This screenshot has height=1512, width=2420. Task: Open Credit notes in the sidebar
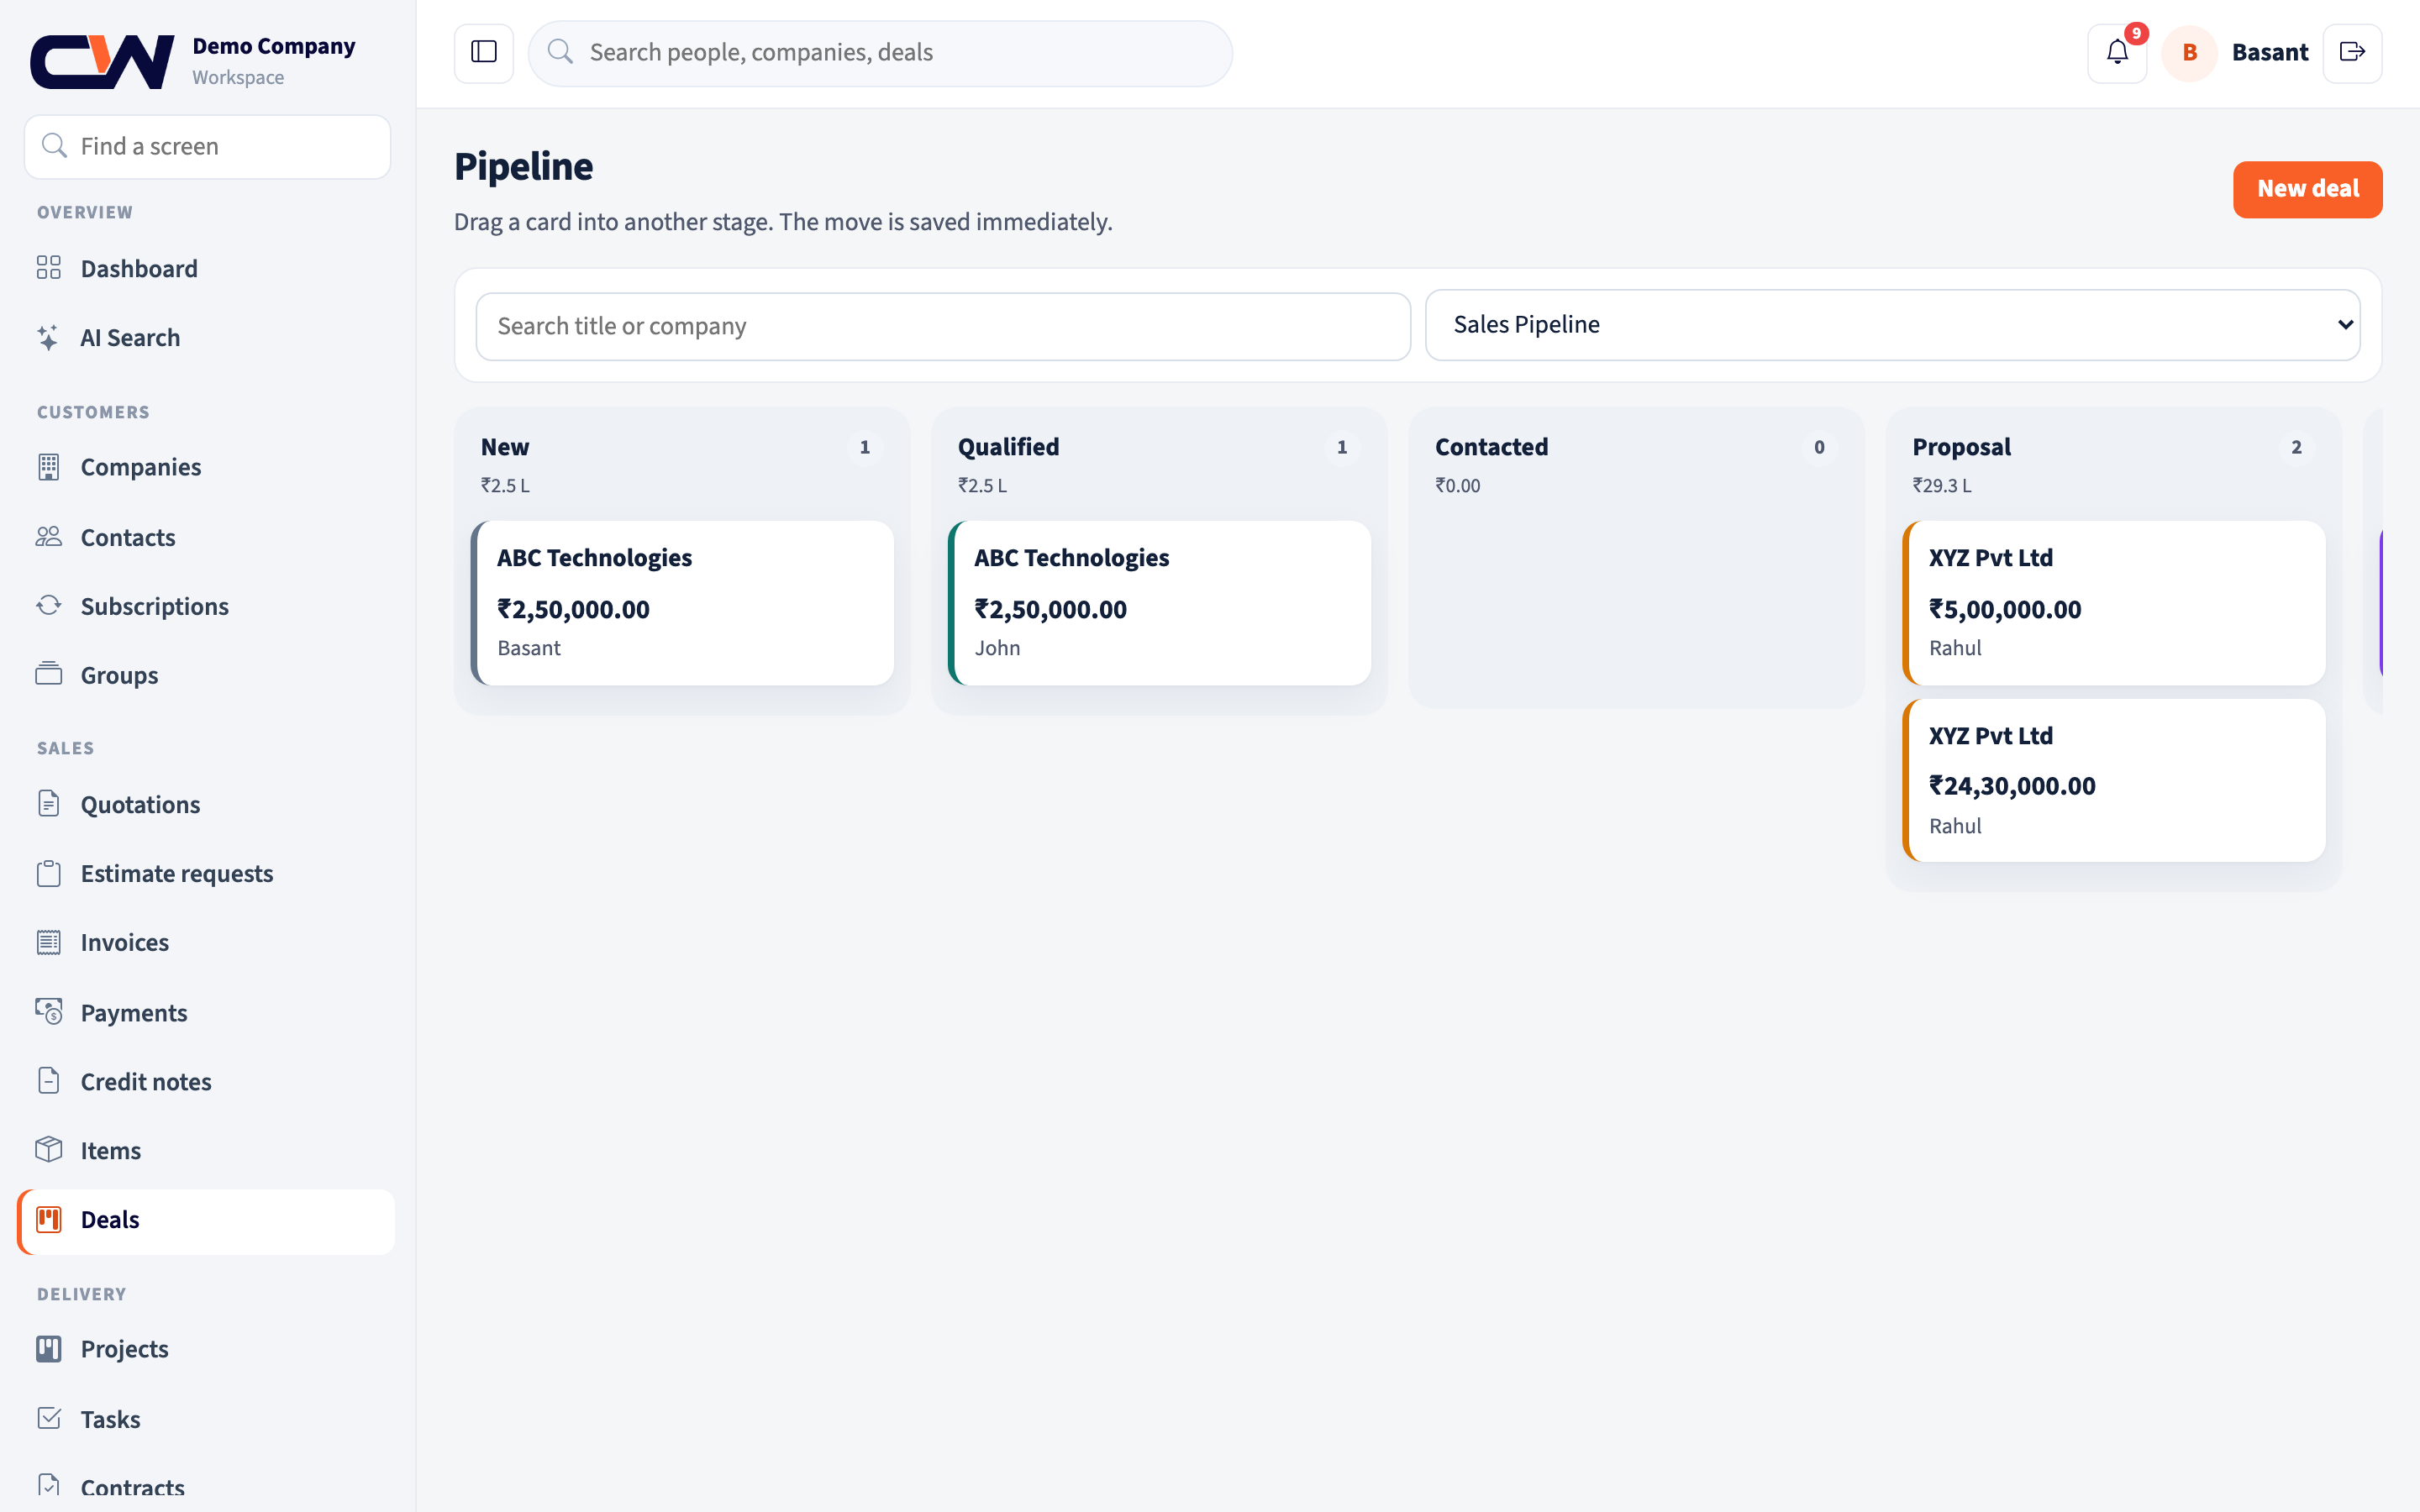(206, 1081)
